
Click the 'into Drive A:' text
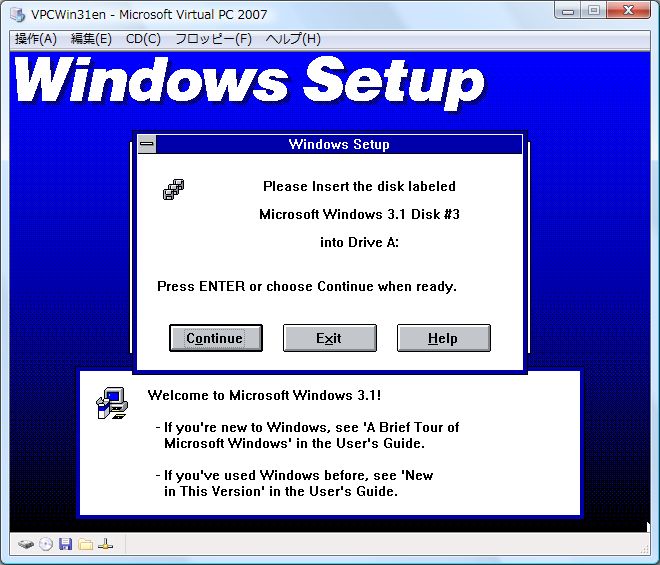coord(359,243)
